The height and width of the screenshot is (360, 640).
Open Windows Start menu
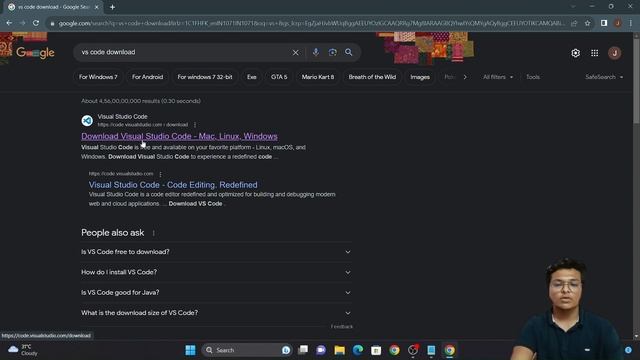(190, 350)
